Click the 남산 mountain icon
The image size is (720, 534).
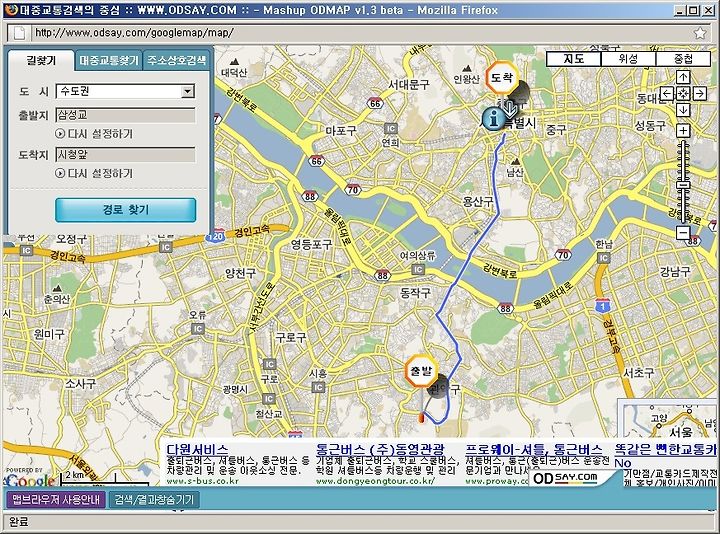click(516, 162)
